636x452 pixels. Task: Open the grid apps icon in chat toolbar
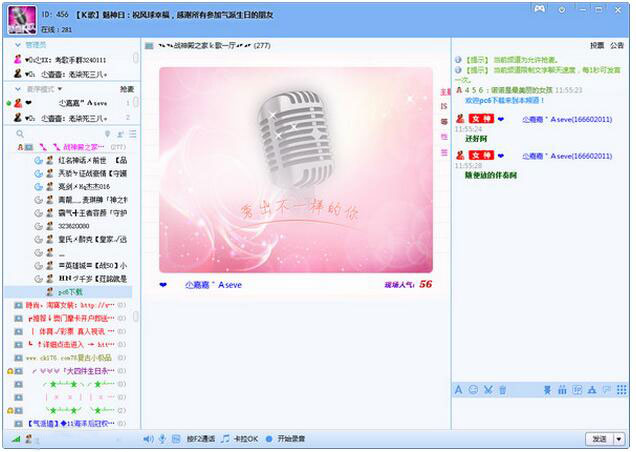(x=621, y=390)
